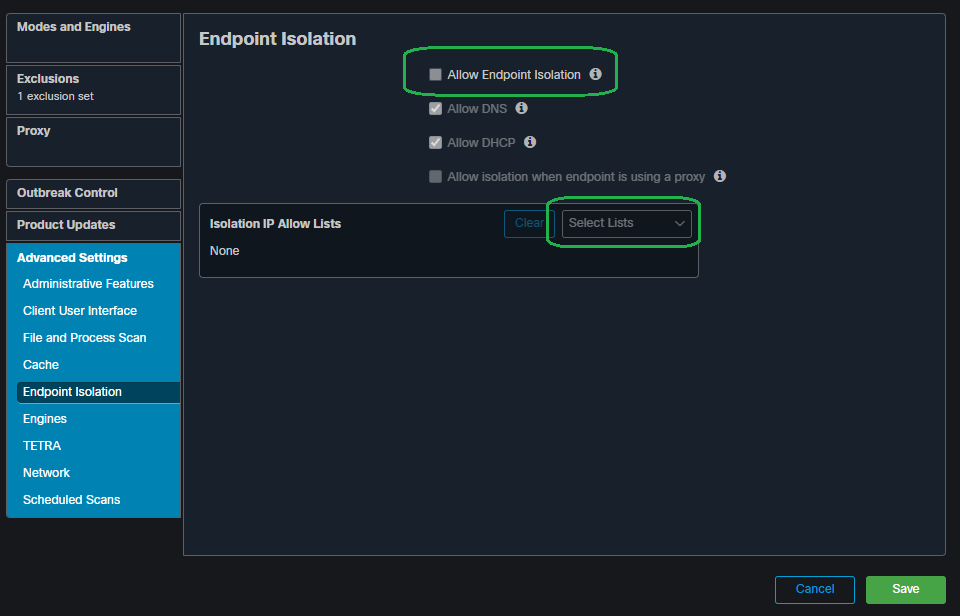Click the green Save button

point(905,590)
